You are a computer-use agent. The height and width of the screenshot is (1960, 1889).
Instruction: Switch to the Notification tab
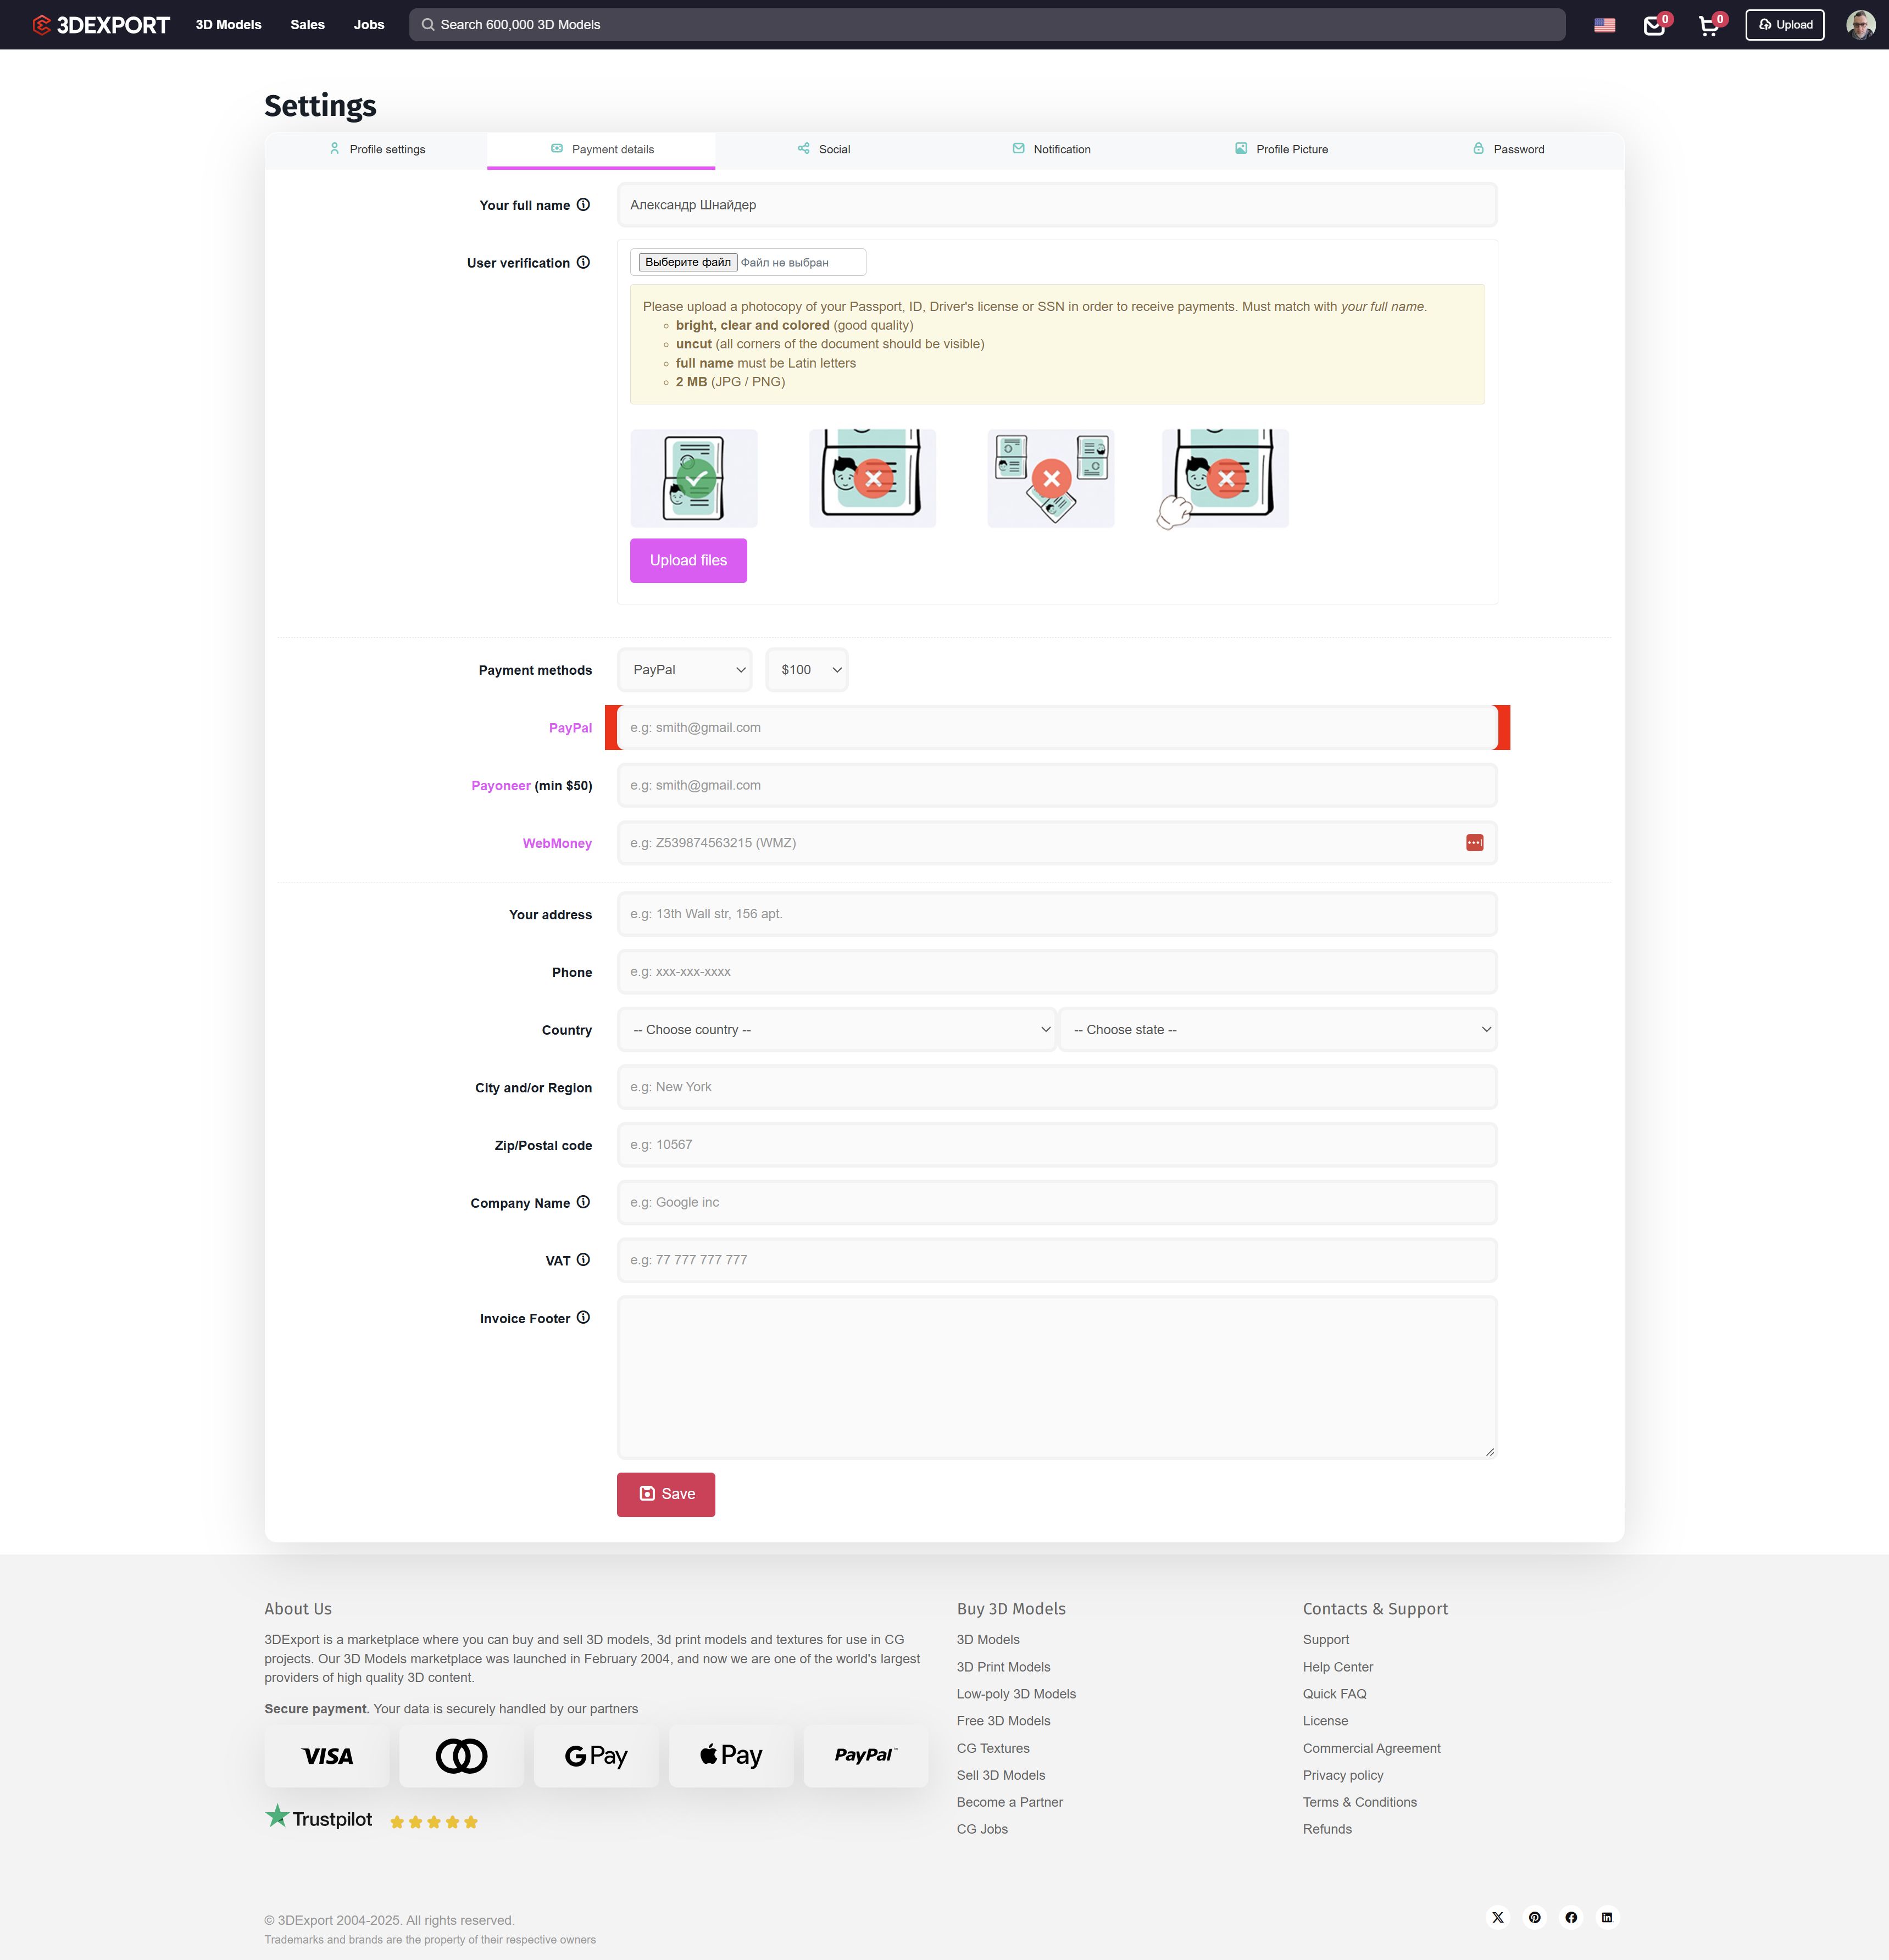click(x=1051, y=149)
